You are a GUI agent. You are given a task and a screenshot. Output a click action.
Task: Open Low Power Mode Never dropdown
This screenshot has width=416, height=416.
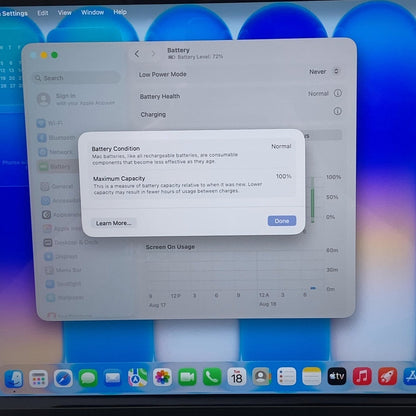[x=324, y=72]
